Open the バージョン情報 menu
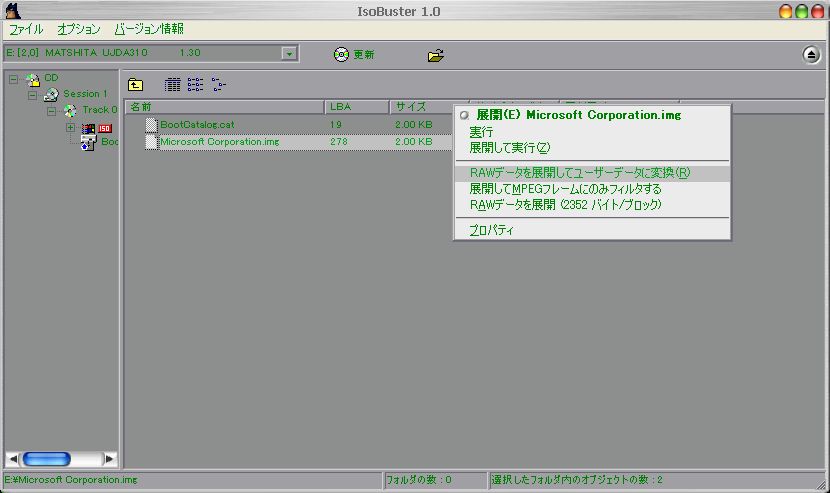The height and width of the screenshot is (493, 830). pyautogui.click(x=149, y=29)
